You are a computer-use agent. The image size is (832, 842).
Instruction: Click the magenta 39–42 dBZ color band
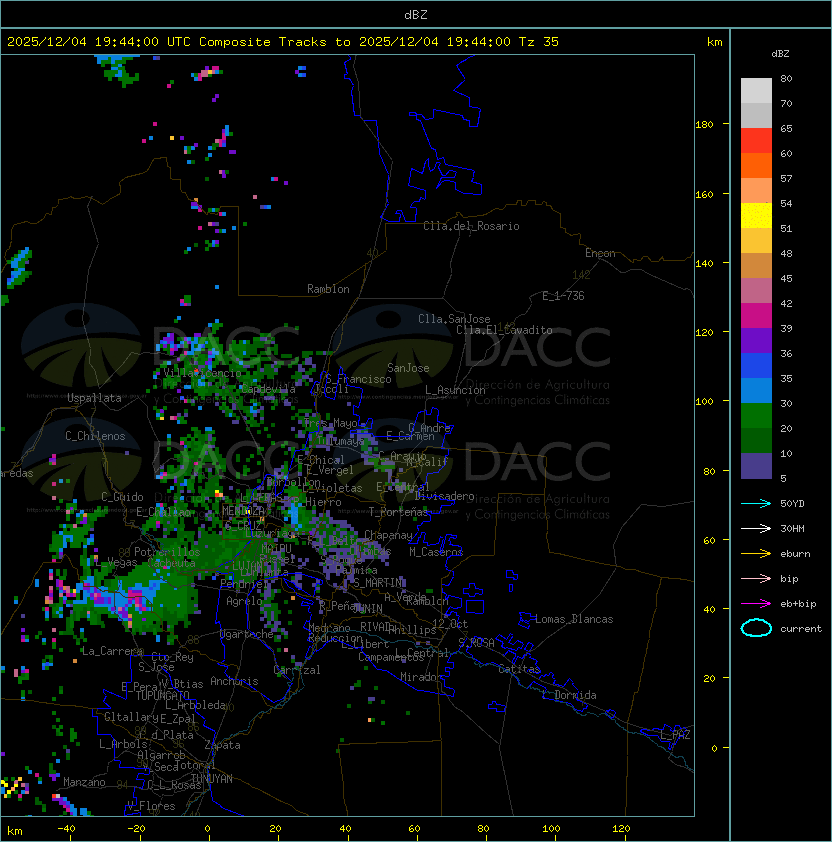coord(756,316)
